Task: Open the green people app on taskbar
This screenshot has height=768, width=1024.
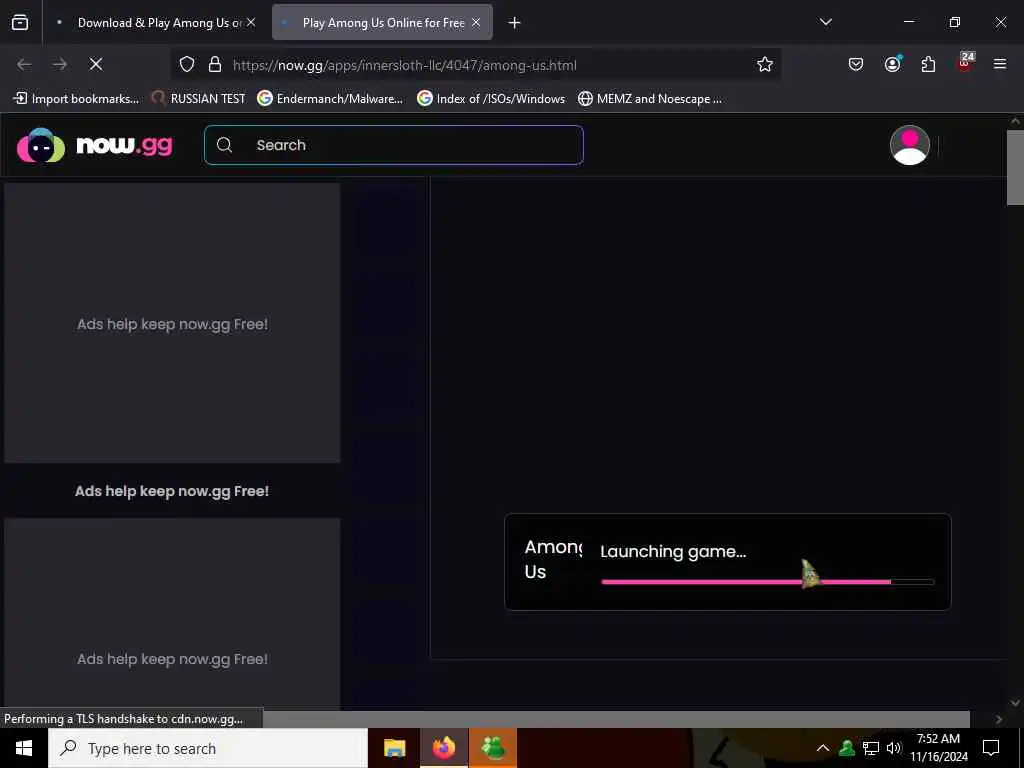Action: click(493, 748)
